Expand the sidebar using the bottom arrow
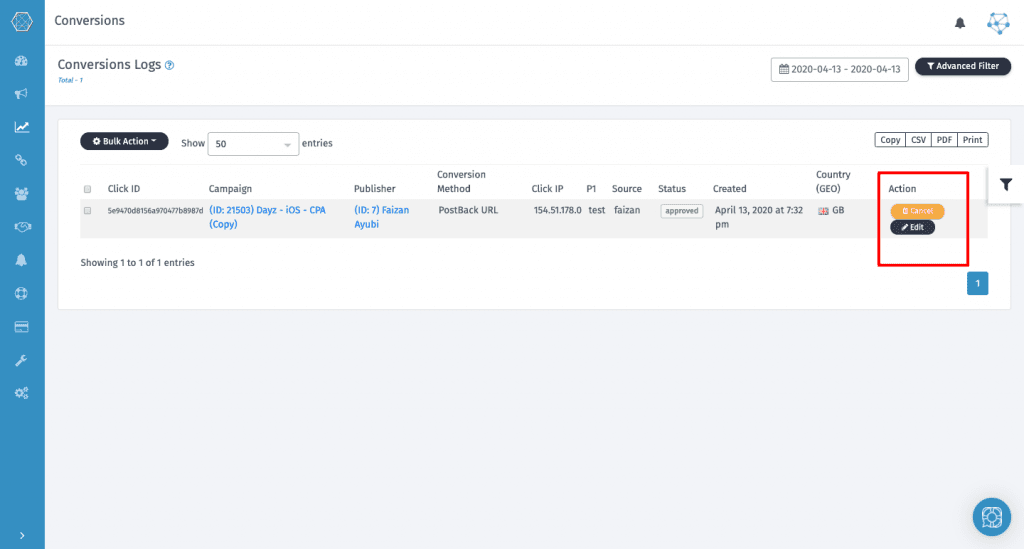The height and width of the screenshot is (549, 1024). [21, 536]
